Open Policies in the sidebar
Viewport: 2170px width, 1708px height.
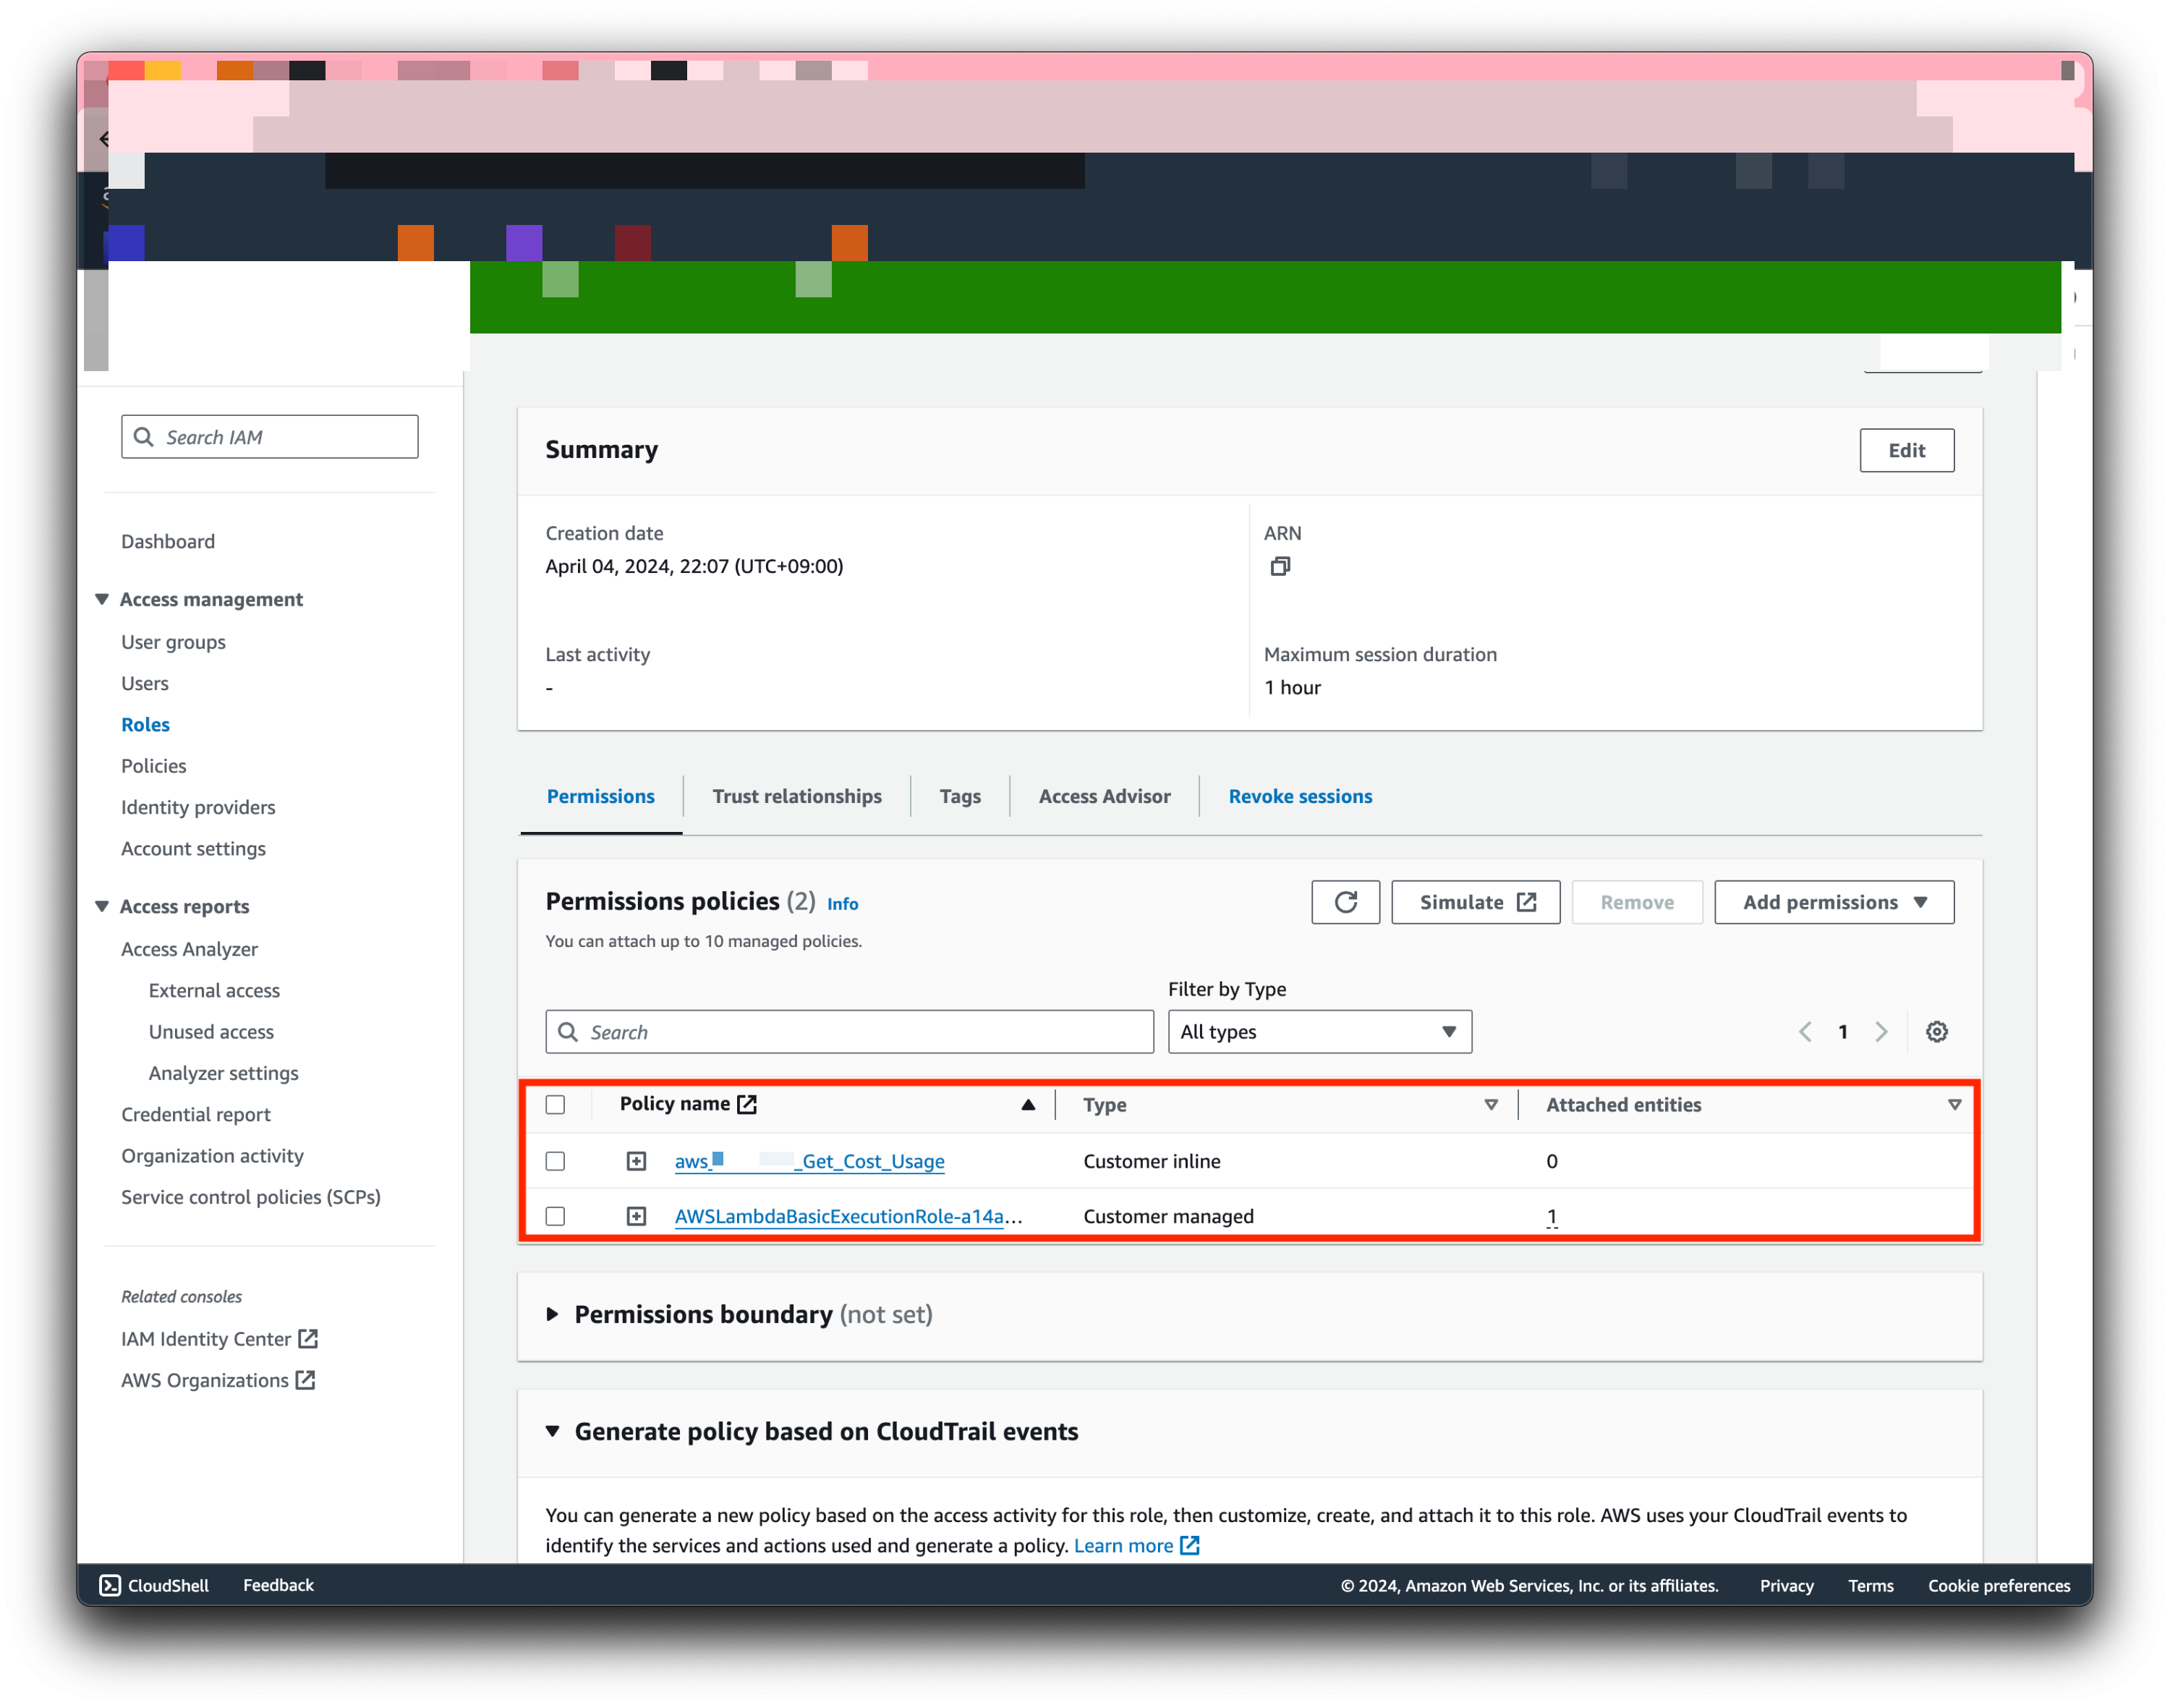point(153,765)
